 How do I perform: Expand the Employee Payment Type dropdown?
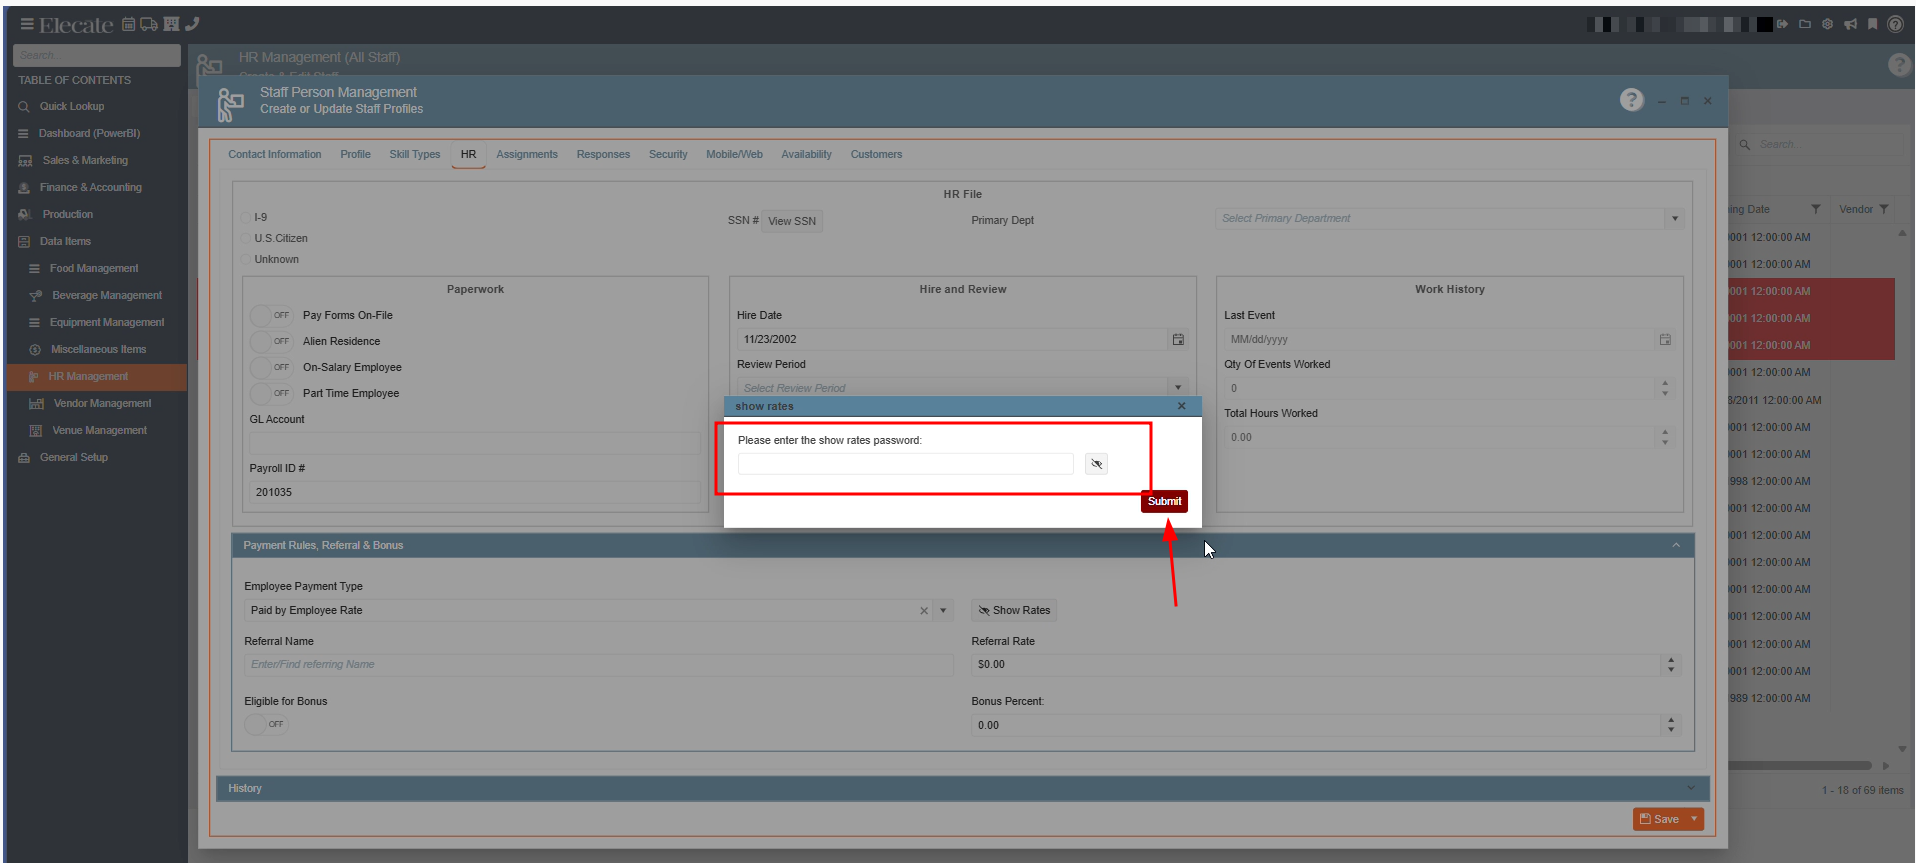pyautogui.click(x=943, y=611)
